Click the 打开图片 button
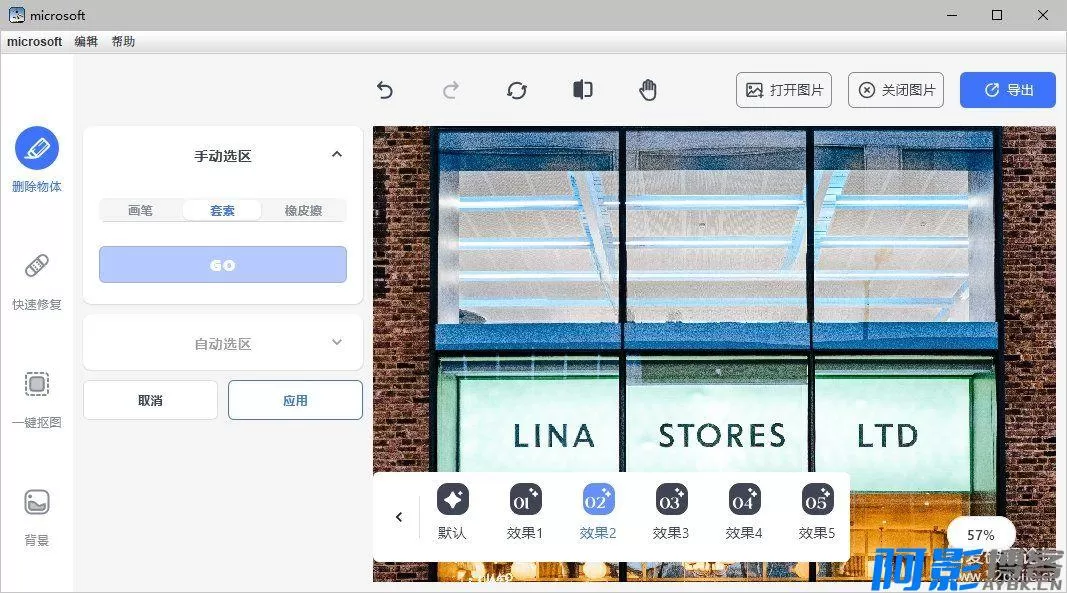The width and height of the screenshot is (1067, 593). (785, 90)
